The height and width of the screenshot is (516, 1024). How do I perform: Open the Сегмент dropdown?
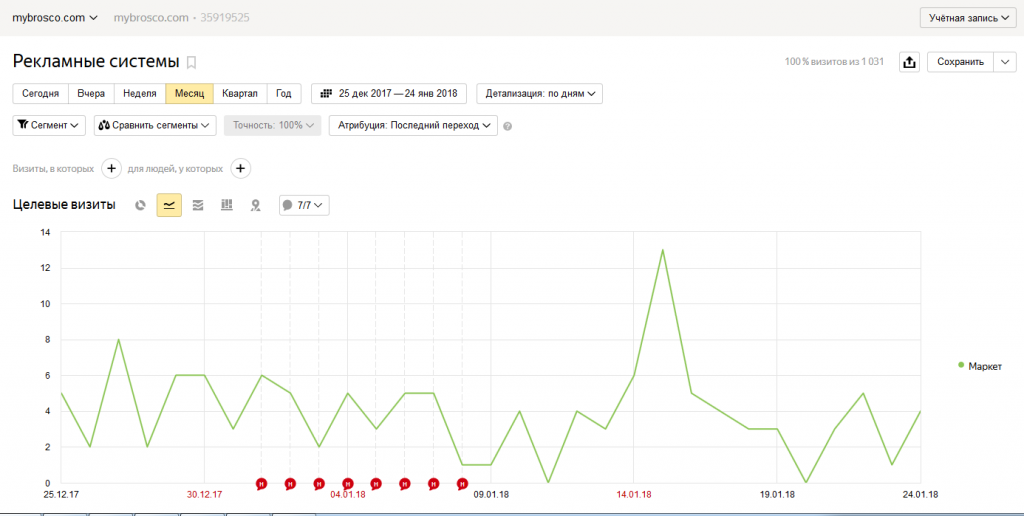pyautogui.click(x=49, y=125)
